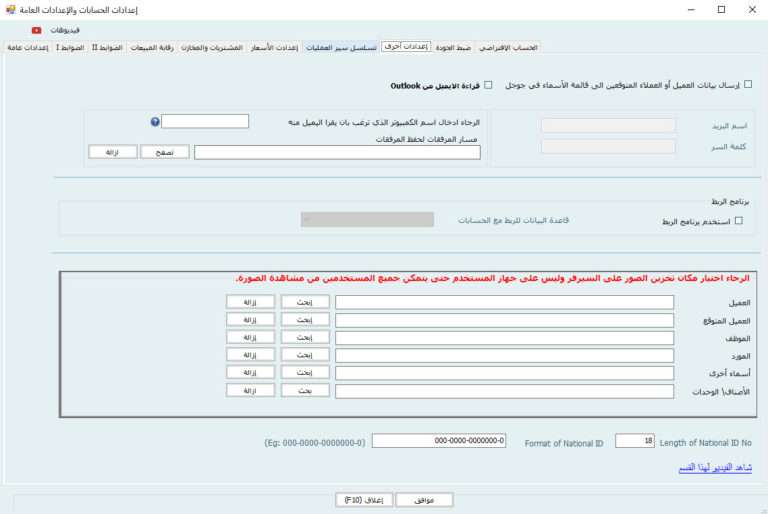The image size is (768, 514).
Task: Click تصفح to browse attachments path
Action: click(x=164, y=152)
